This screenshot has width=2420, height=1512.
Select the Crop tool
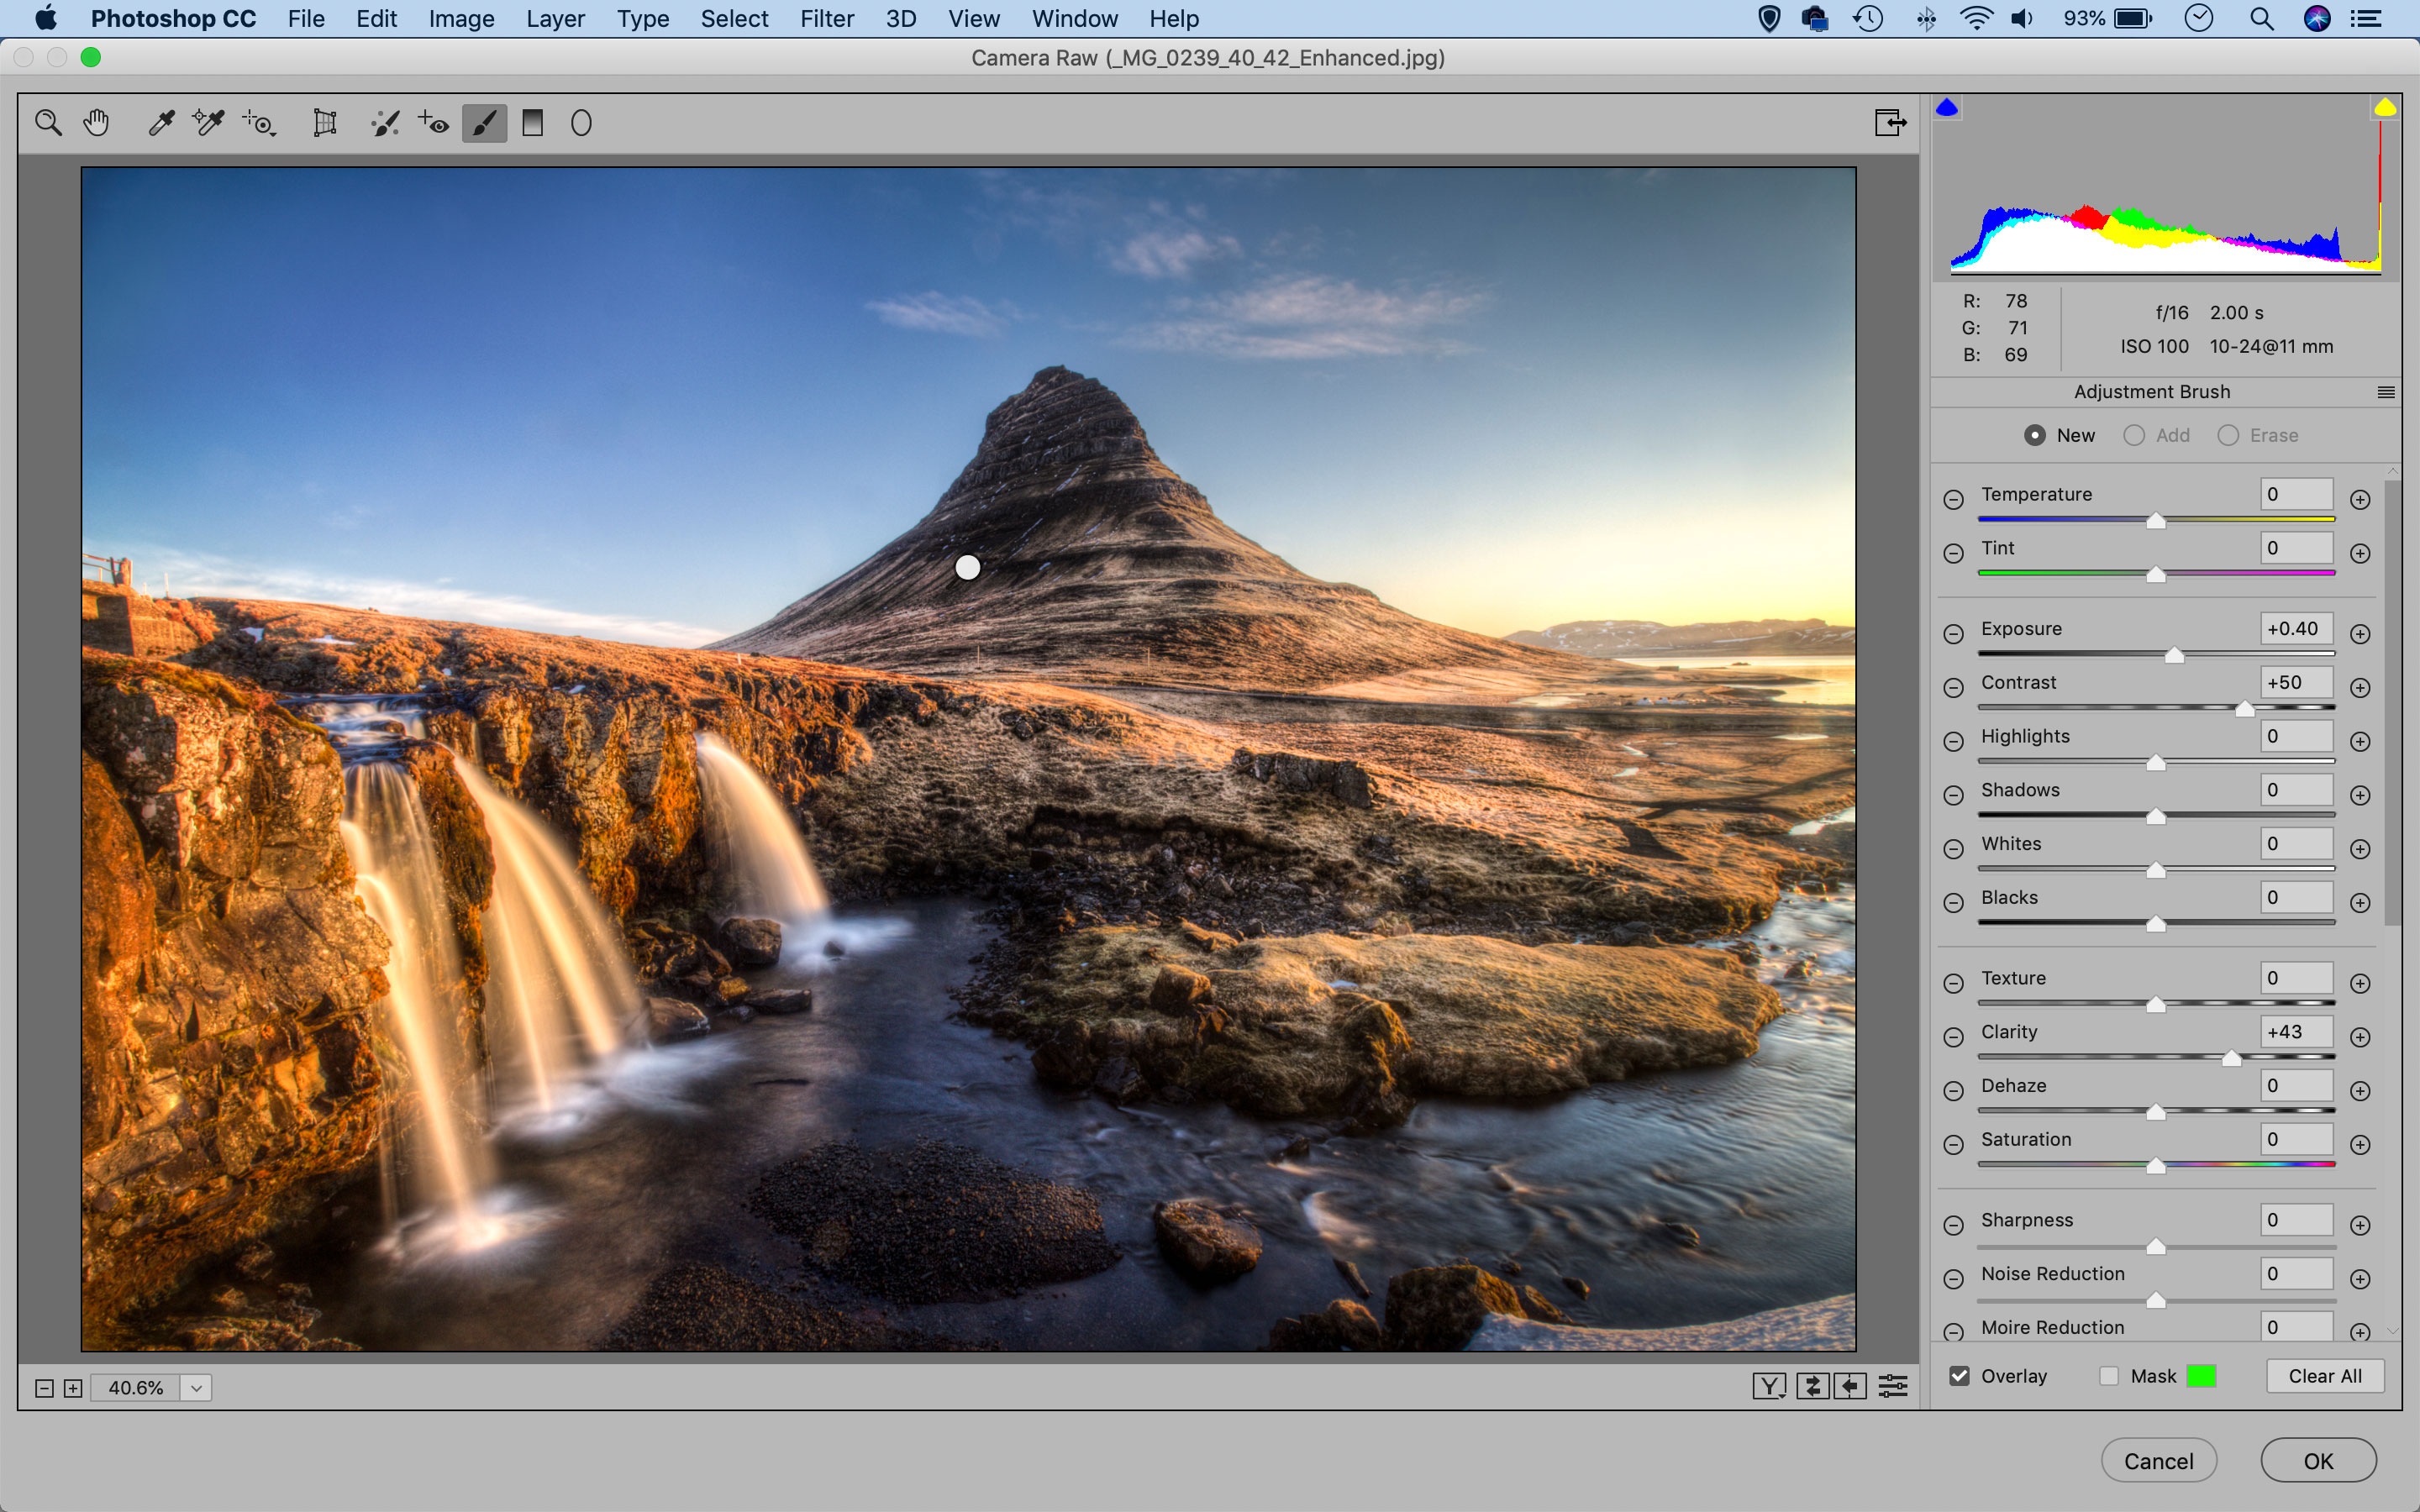click(323, 123)
